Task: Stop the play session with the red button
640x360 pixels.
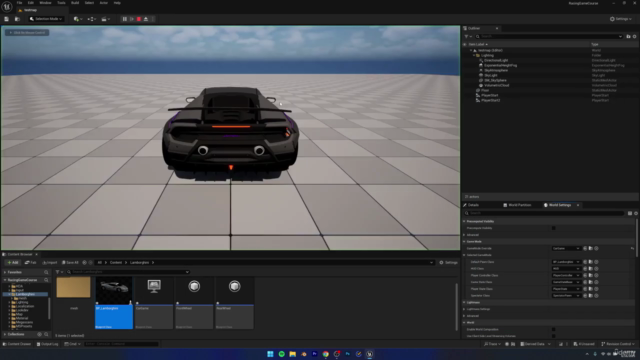Action: click(139, 19)
